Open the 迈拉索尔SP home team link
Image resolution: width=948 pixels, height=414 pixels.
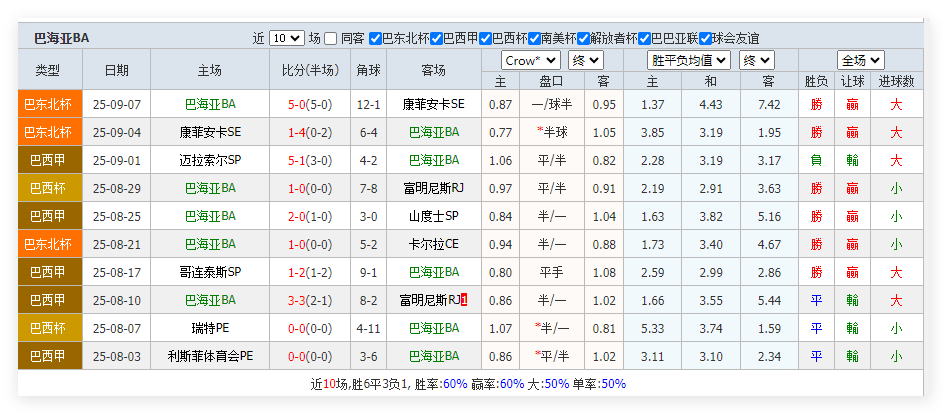point(210,160)
